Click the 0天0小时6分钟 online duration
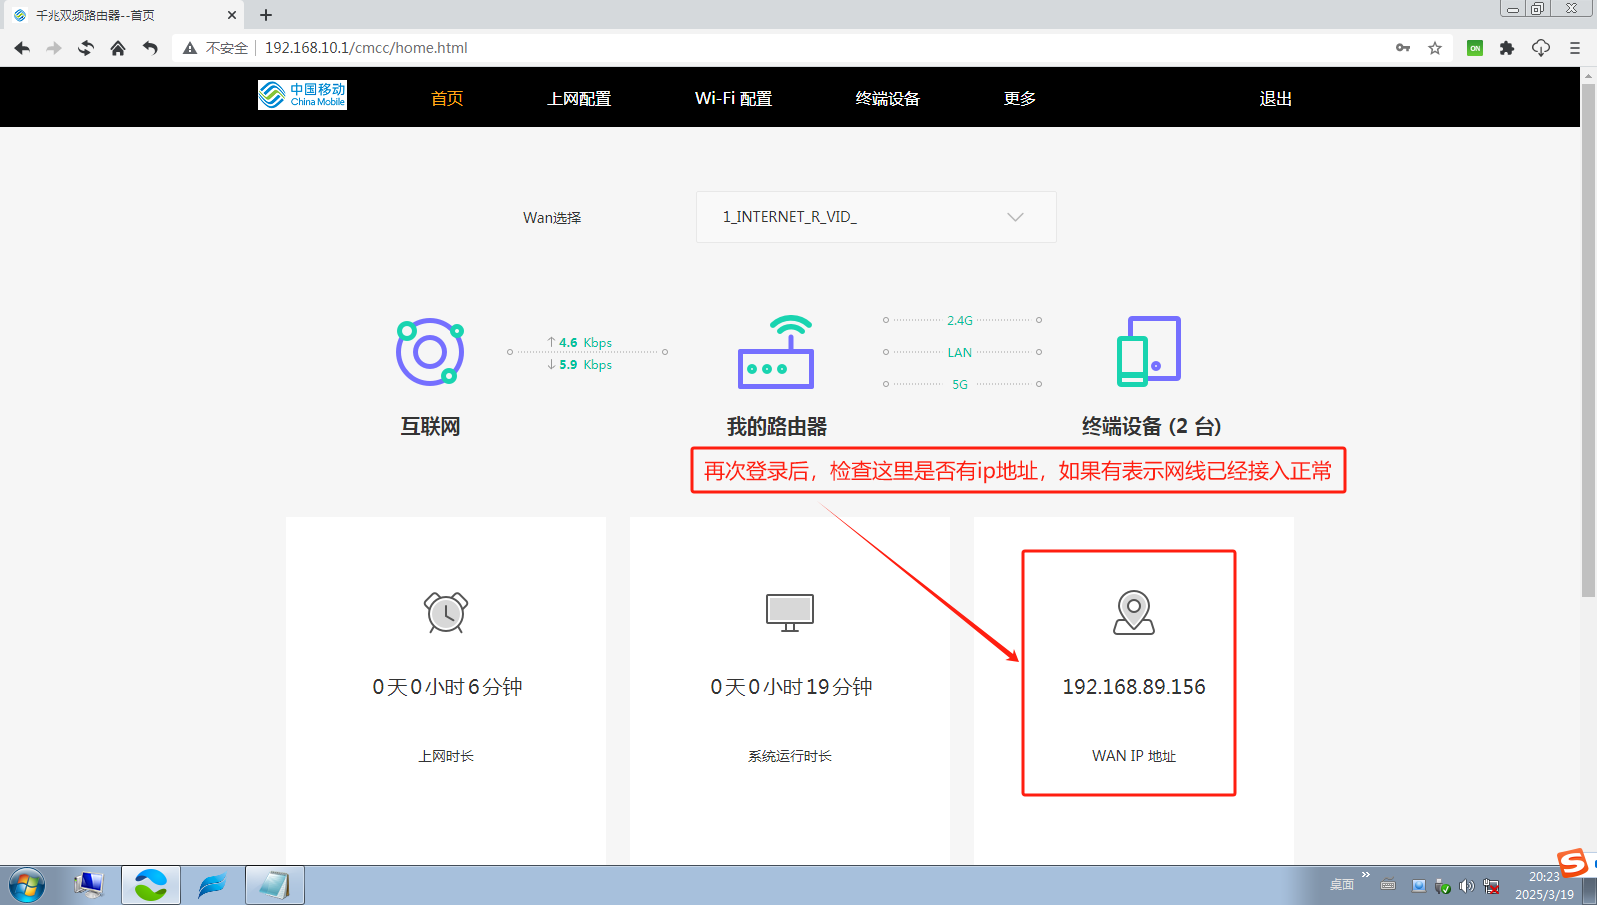 coord(447,687)
